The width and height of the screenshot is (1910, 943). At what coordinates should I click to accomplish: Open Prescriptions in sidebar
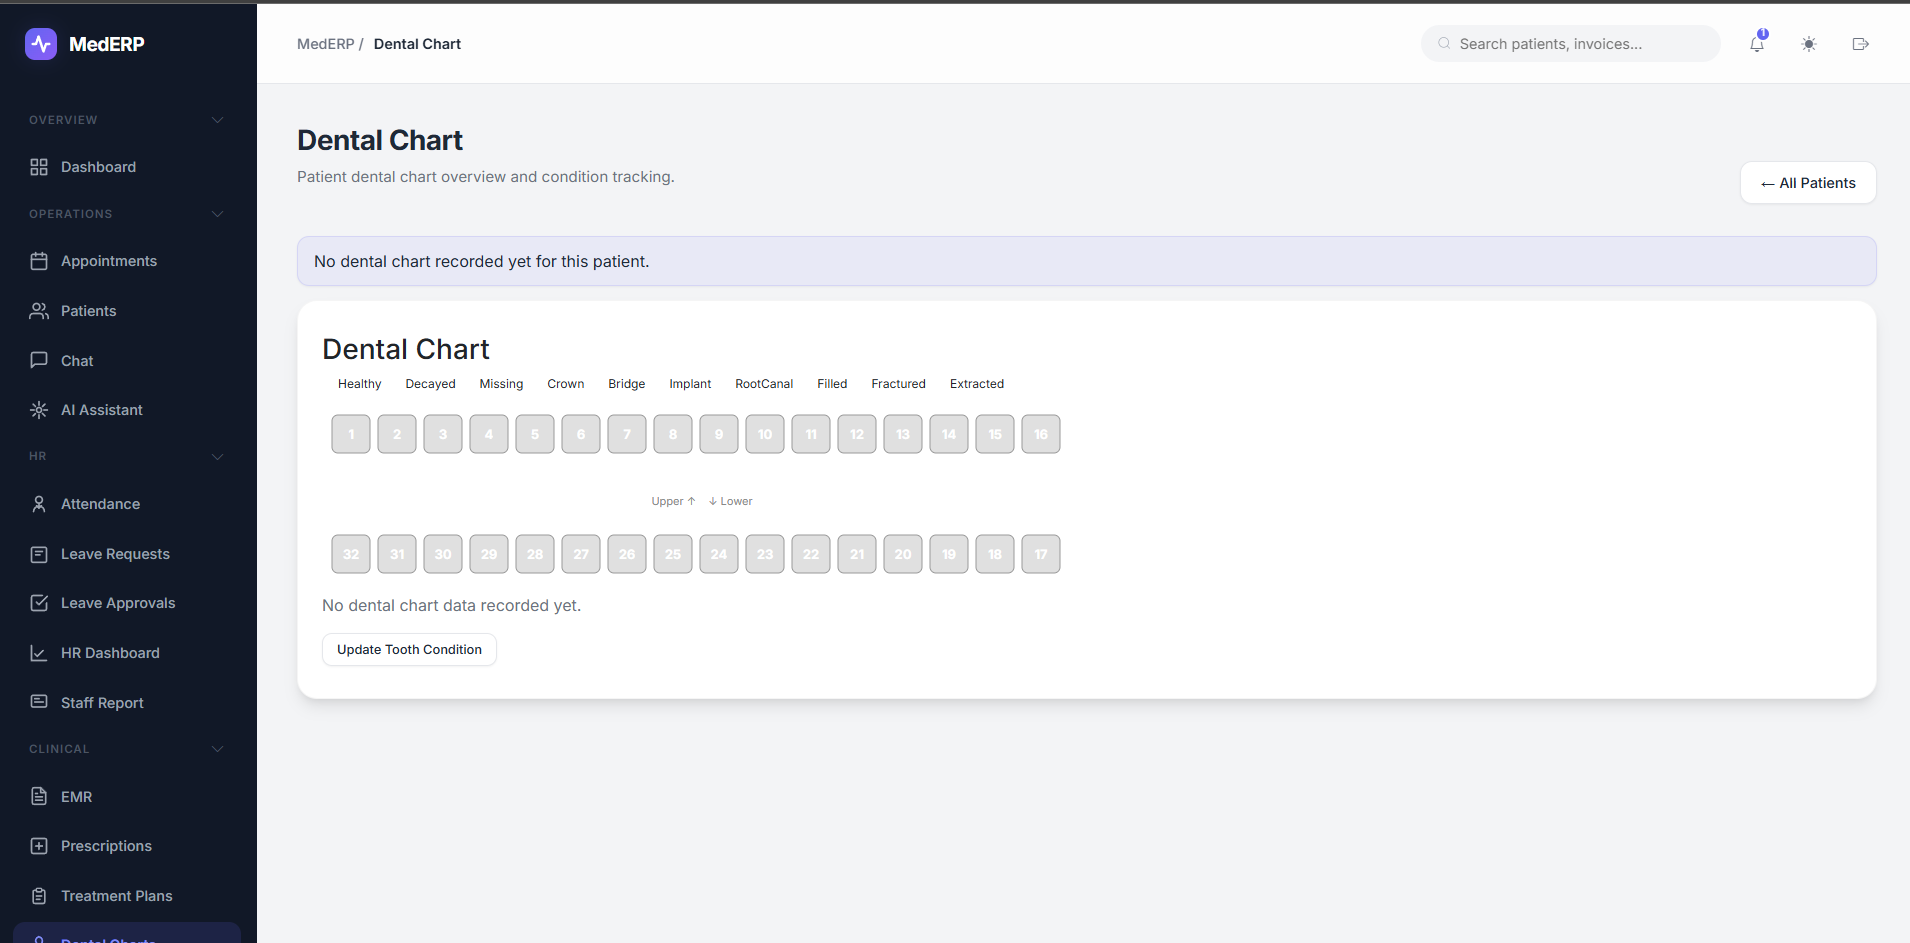[106, 846]
